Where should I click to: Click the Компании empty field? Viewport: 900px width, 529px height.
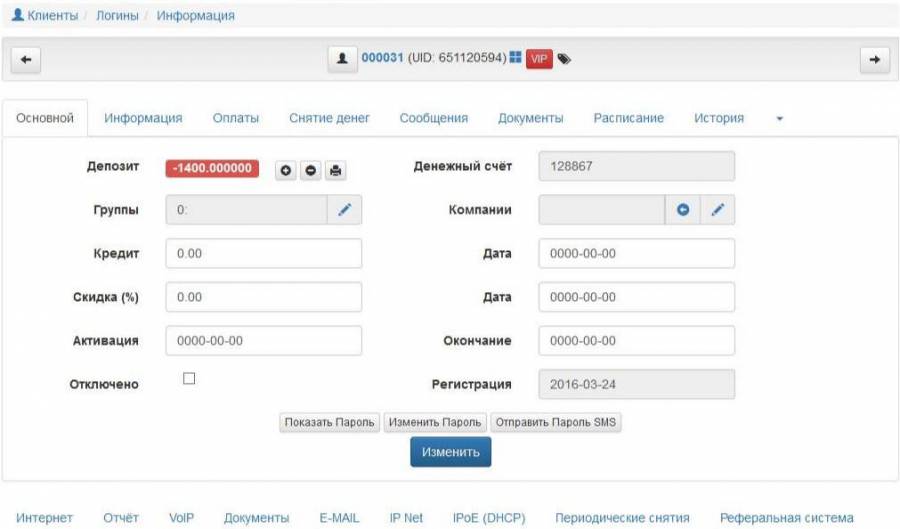coord(602,210)
